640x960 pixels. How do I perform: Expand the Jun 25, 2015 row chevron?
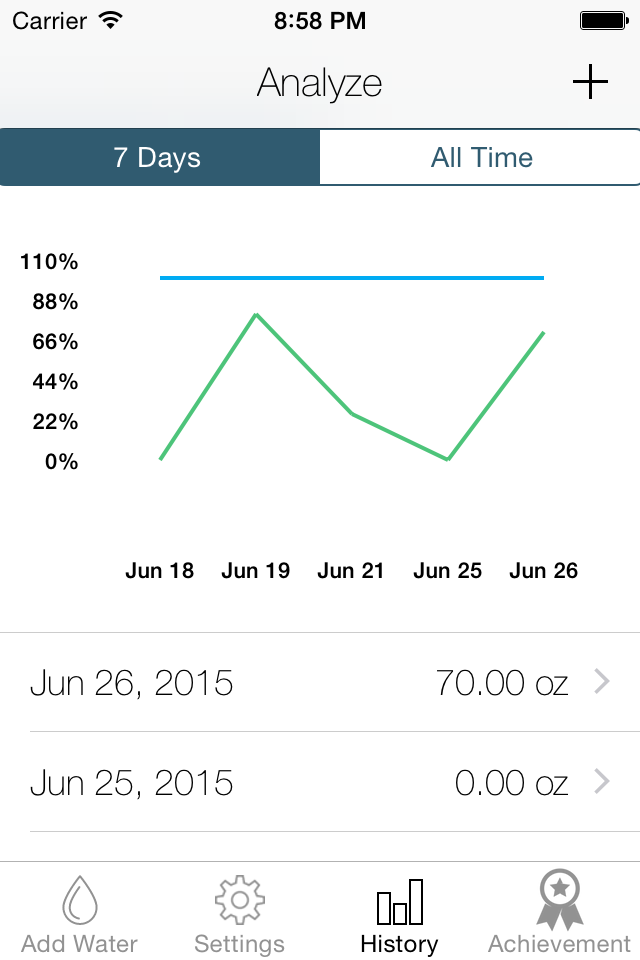click(603, 782)
